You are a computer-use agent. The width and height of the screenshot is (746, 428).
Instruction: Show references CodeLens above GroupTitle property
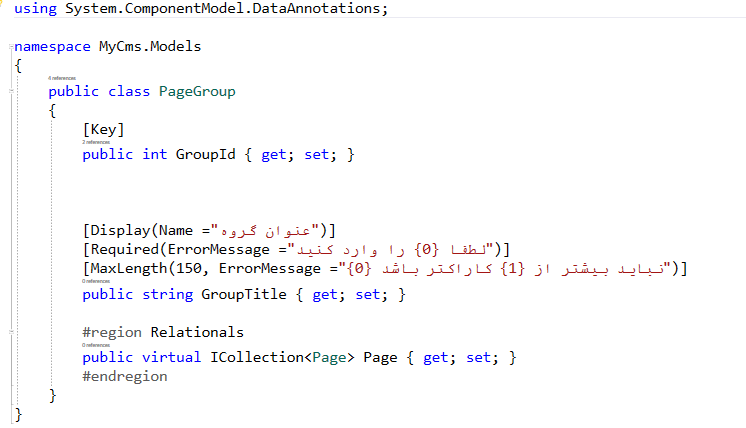click(97, 282)
